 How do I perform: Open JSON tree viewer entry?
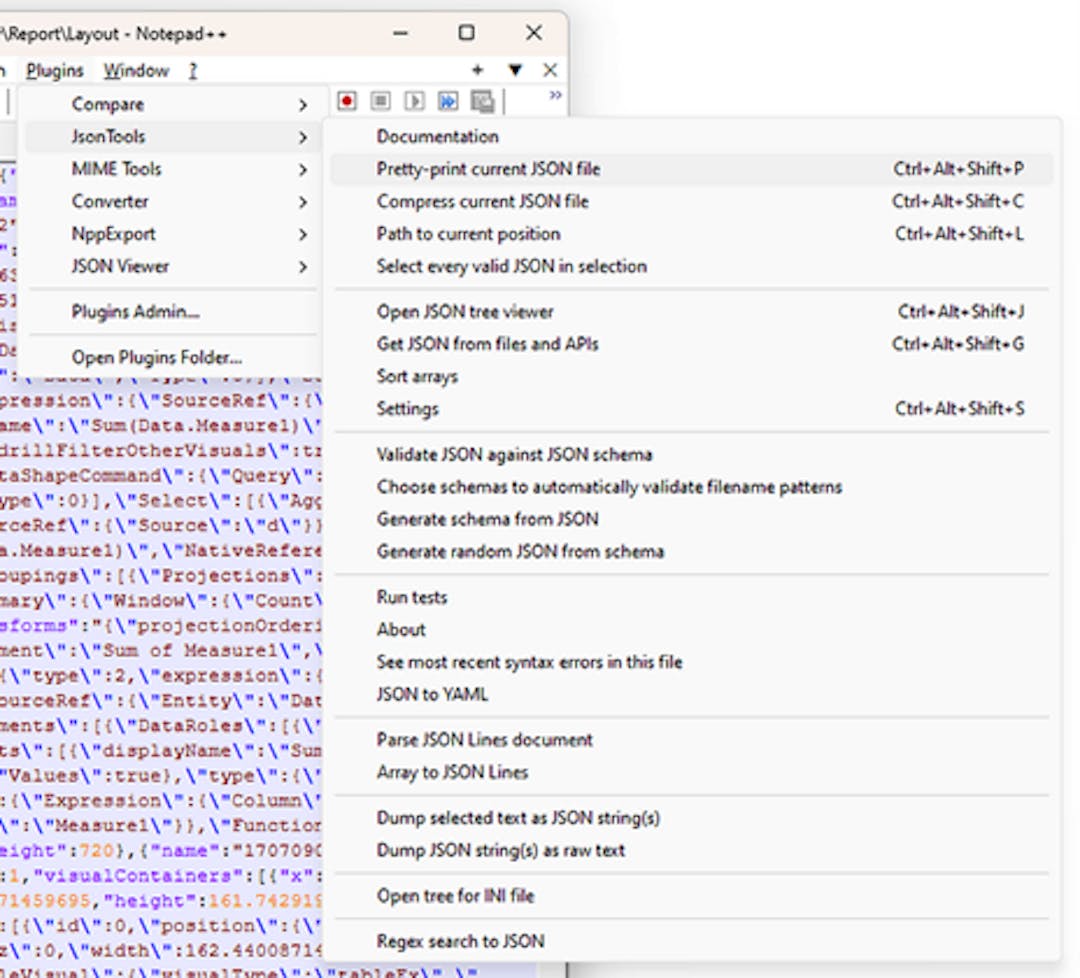pyautogui.click(x=692, y=311)
